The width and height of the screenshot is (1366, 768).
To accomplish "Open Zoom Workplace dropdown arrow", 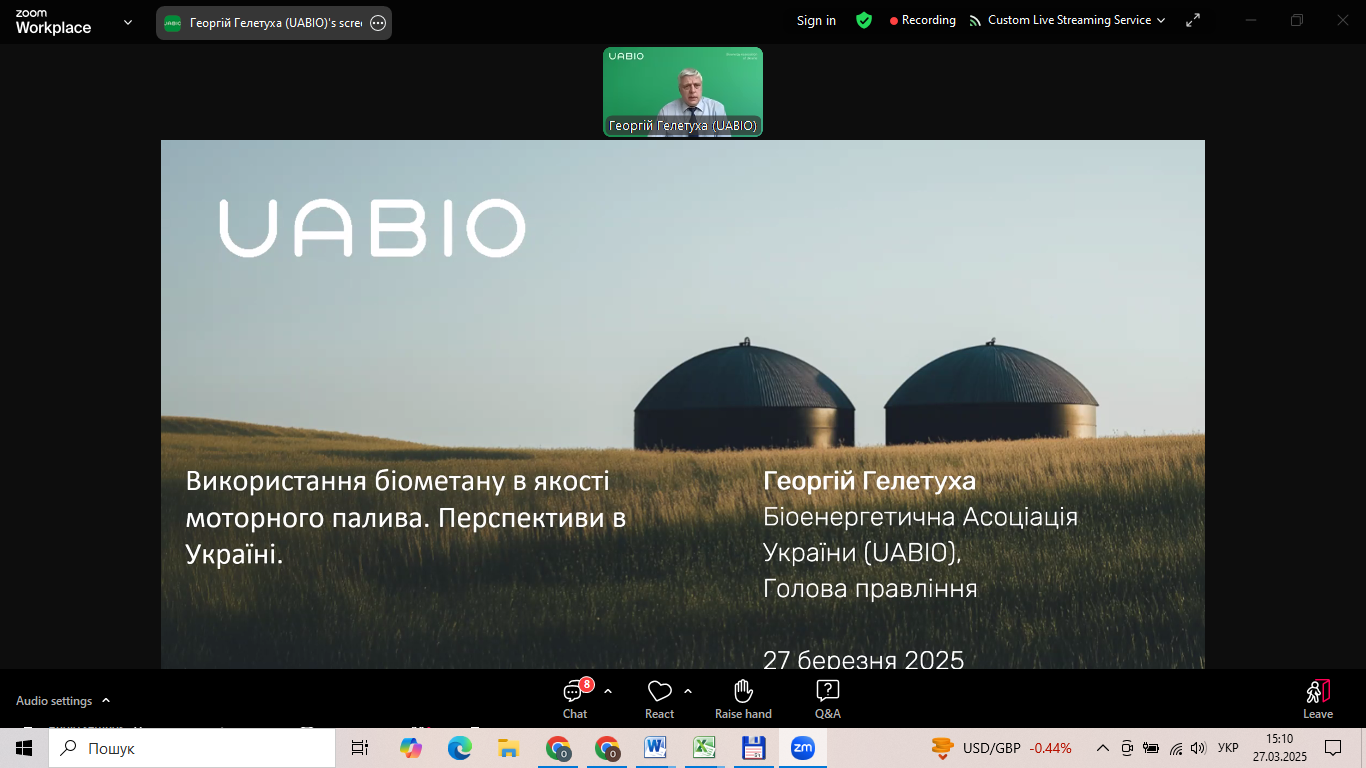I will coord(128,22).
